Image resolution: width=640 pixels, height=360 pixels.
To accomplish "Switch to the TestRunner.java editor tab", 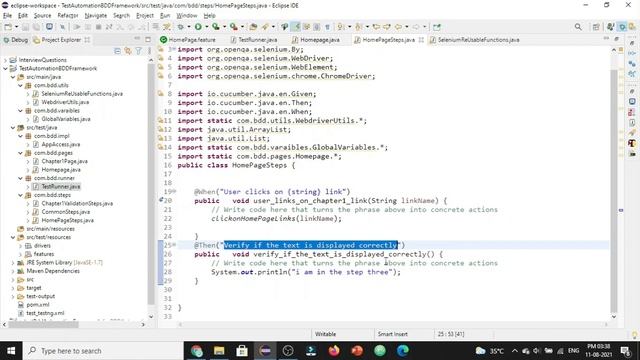I will coord(253,40).
